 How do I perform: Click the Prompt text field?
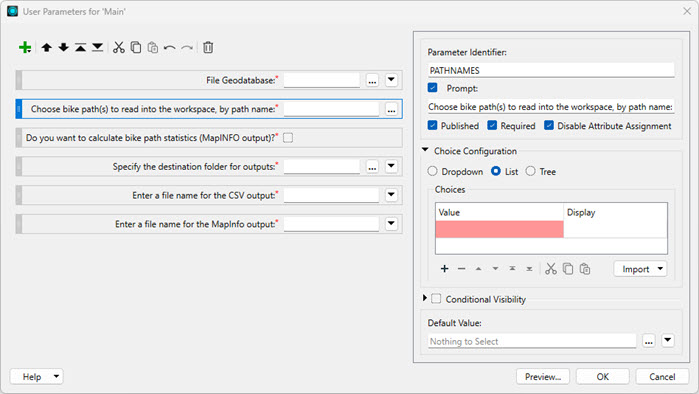pyautogui.click(x=551, y=107)
